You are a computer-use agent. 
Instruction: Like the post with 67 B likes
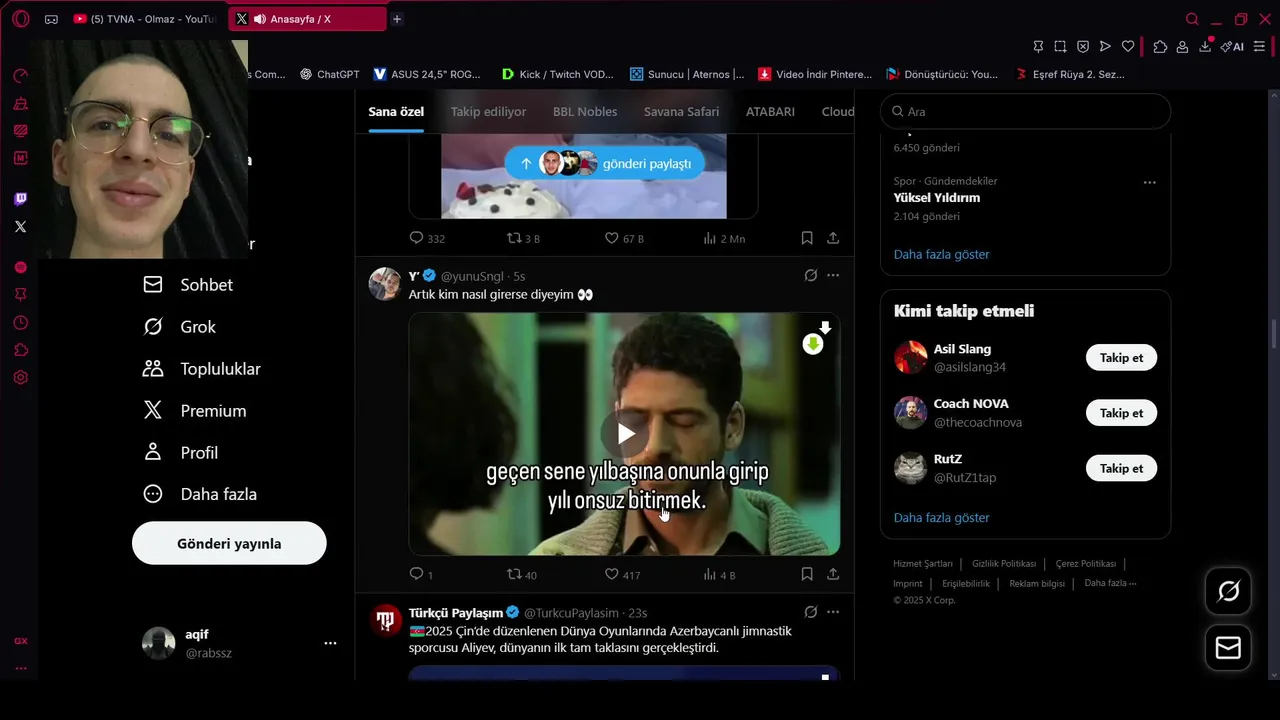[624, 238]
